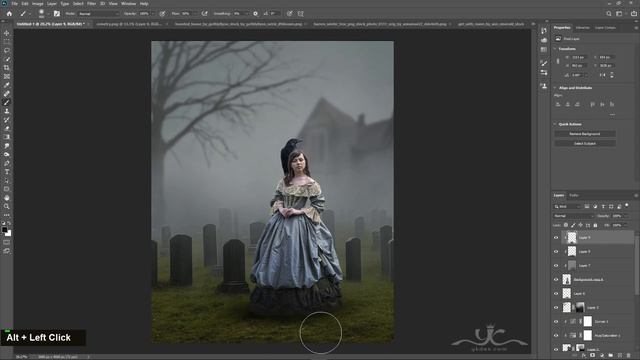Hide Layer 7 visibility eye
Viewport: 640px width, 360px height.
tap(556, 265)
